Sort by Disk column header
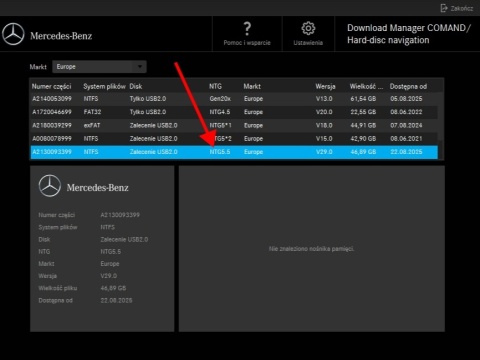Image resolution: width=480 pixels, height=360 pixels. (136, 86)
